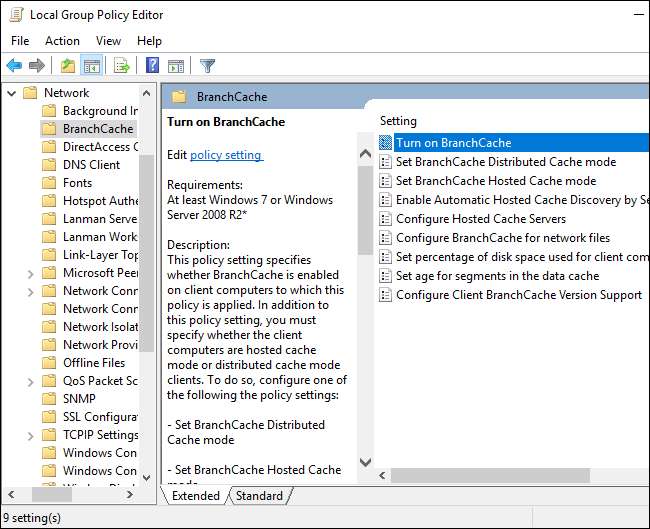Viewport: 650px width, 529px height.
Task: Click the Forward arrow toolbar icon
Action: click(37, 66)
